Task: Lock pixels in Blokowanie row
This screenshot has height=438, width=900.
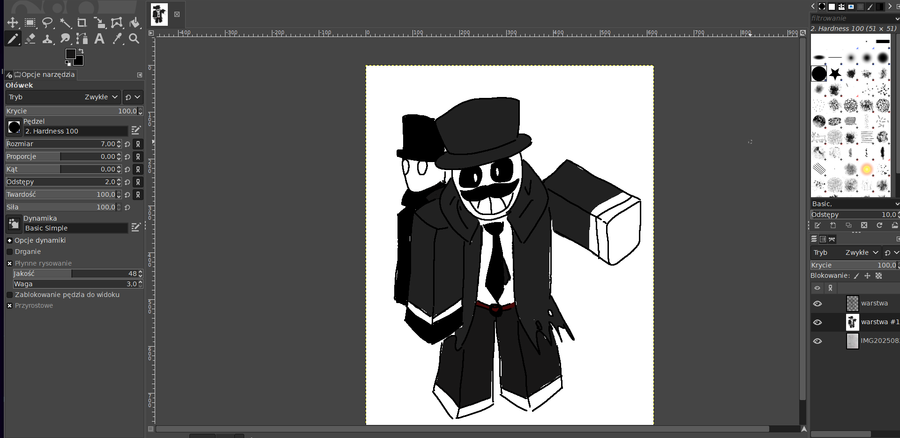Action: 857,276
